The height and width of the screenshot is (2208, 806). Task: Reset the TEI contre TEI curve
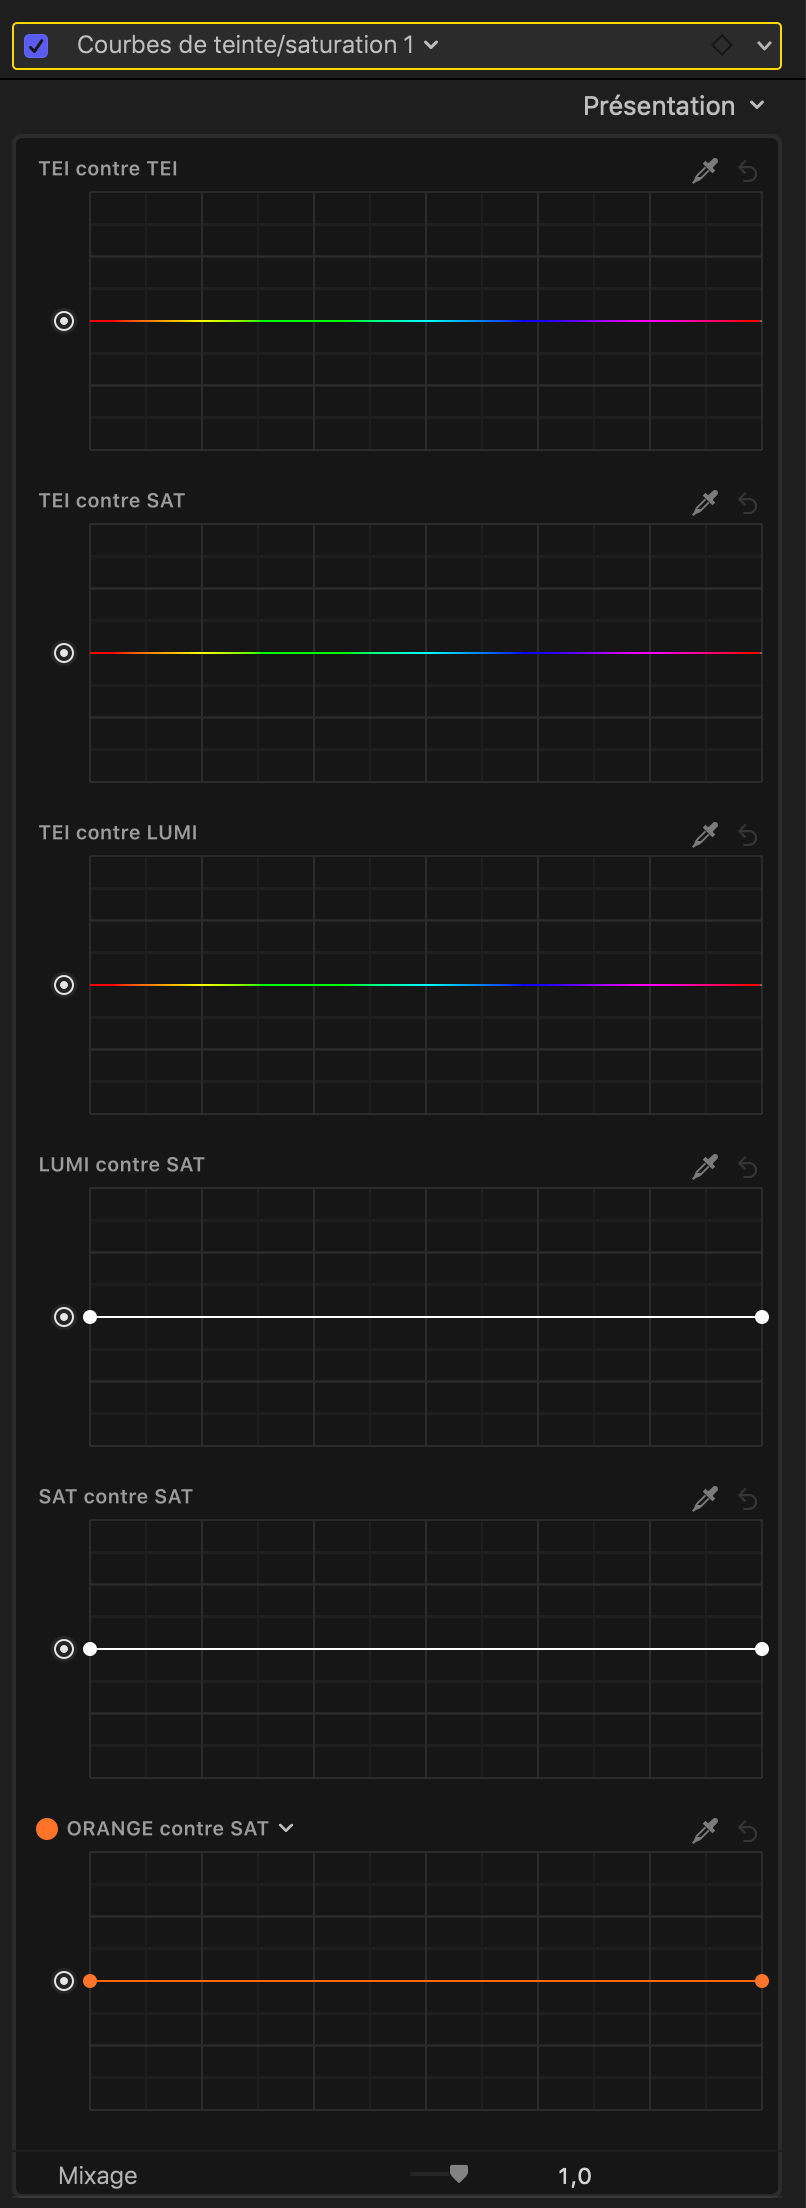pyautogui.click(x=747, y=171)
